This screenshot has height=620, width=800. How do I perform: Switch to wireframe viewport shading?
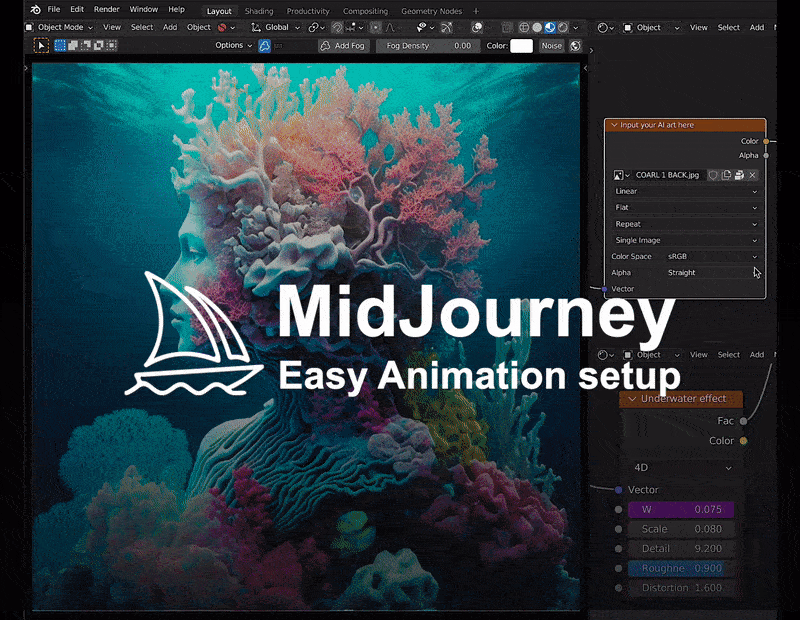click(524, 28)
